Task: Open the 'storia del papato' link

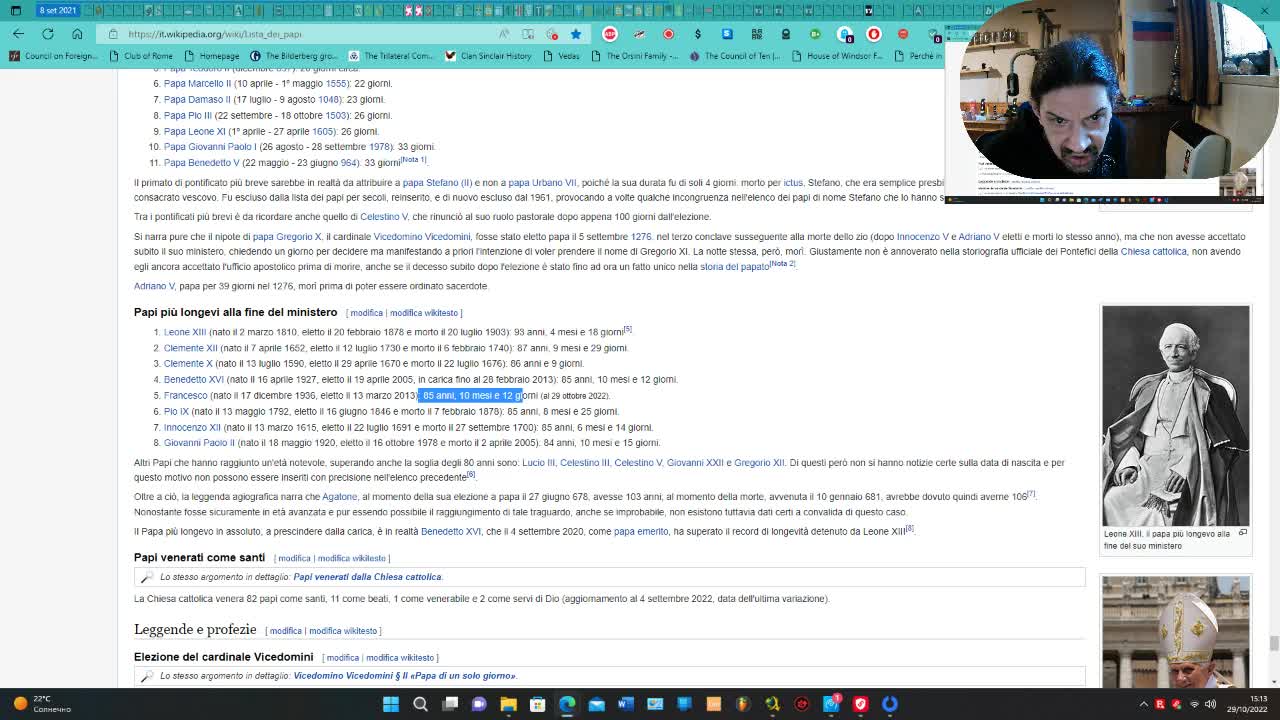Action: (734, 266)
